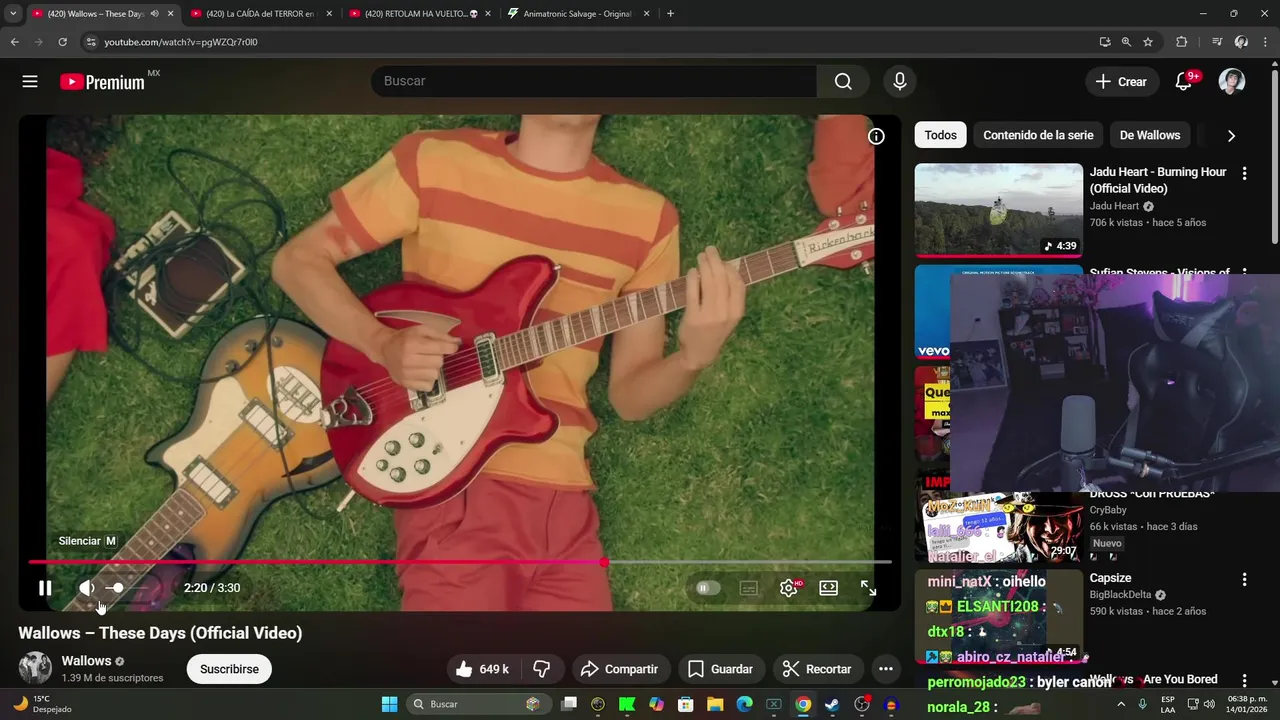The image size is (1280, 720).
Task: Open the Wallows channel name link
Action: point(86,661)
